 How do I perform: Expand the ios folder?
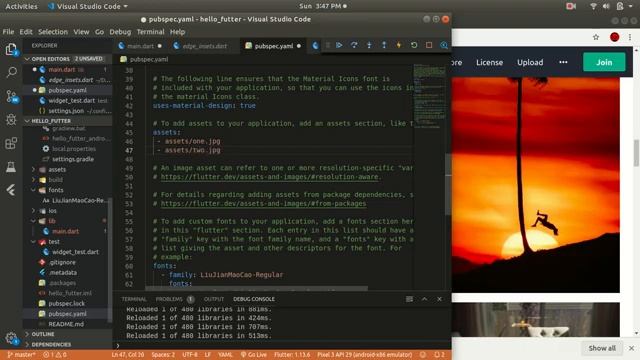point(52,211)
